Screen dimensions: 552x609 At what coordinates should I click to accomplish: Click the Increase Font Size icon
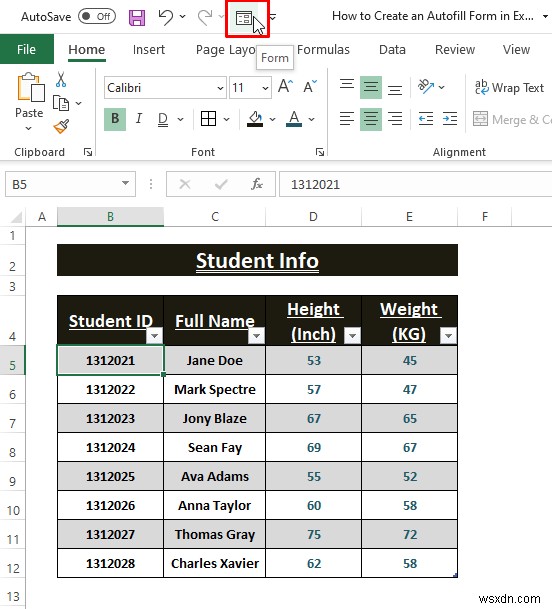[x=286, y=86]
